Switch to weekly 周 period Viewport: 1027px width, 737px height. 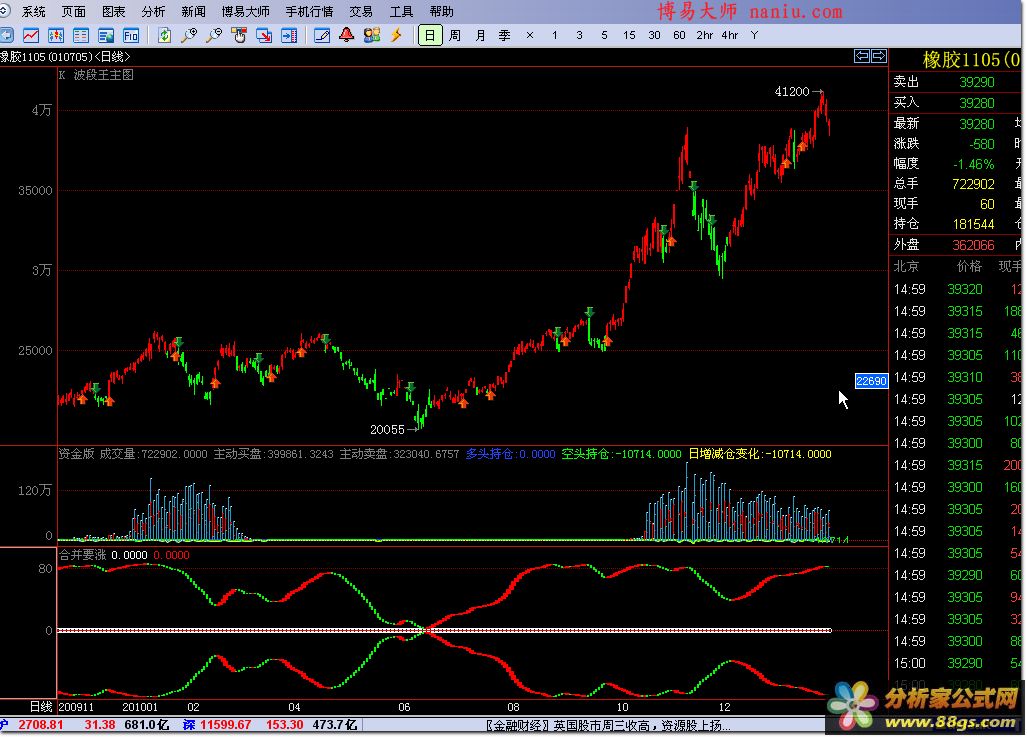point(455,35)
